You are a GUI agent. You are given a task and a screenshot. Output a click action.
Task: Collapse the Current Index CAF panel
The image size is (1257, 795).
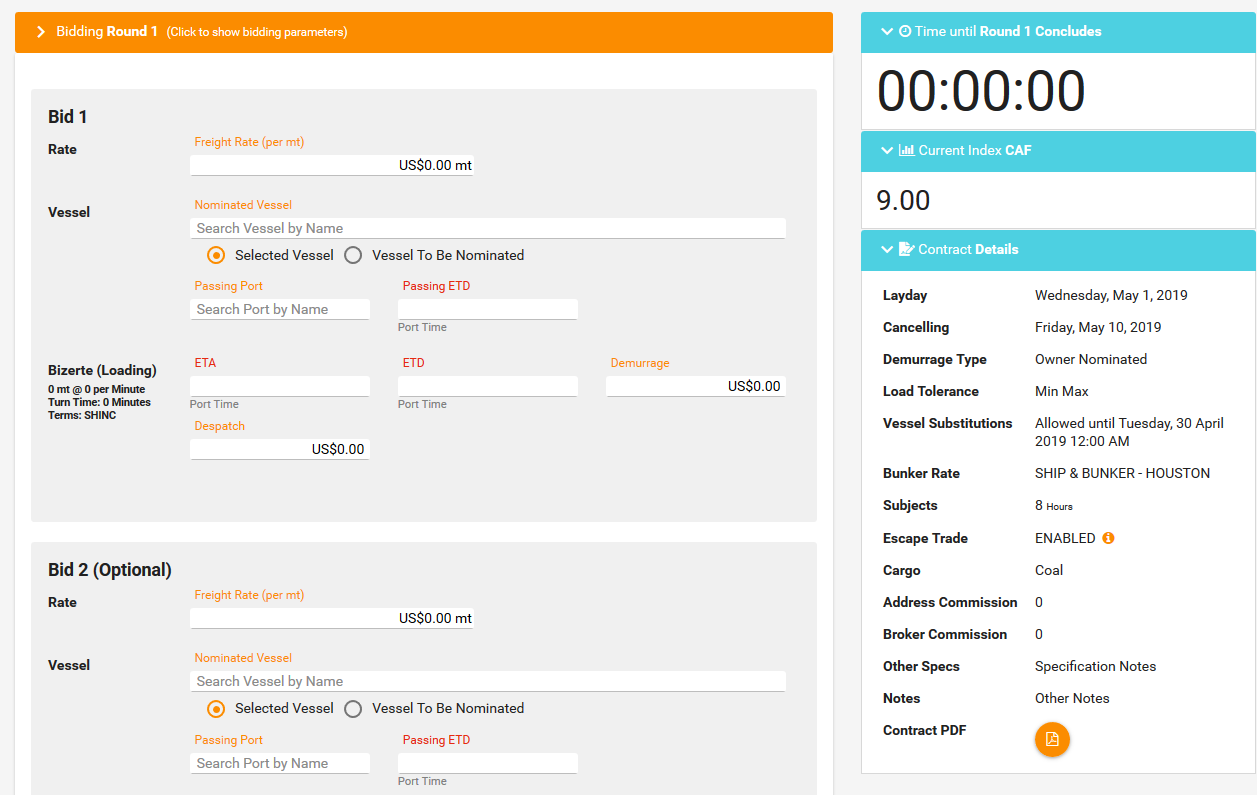click(x=886, y=151)
